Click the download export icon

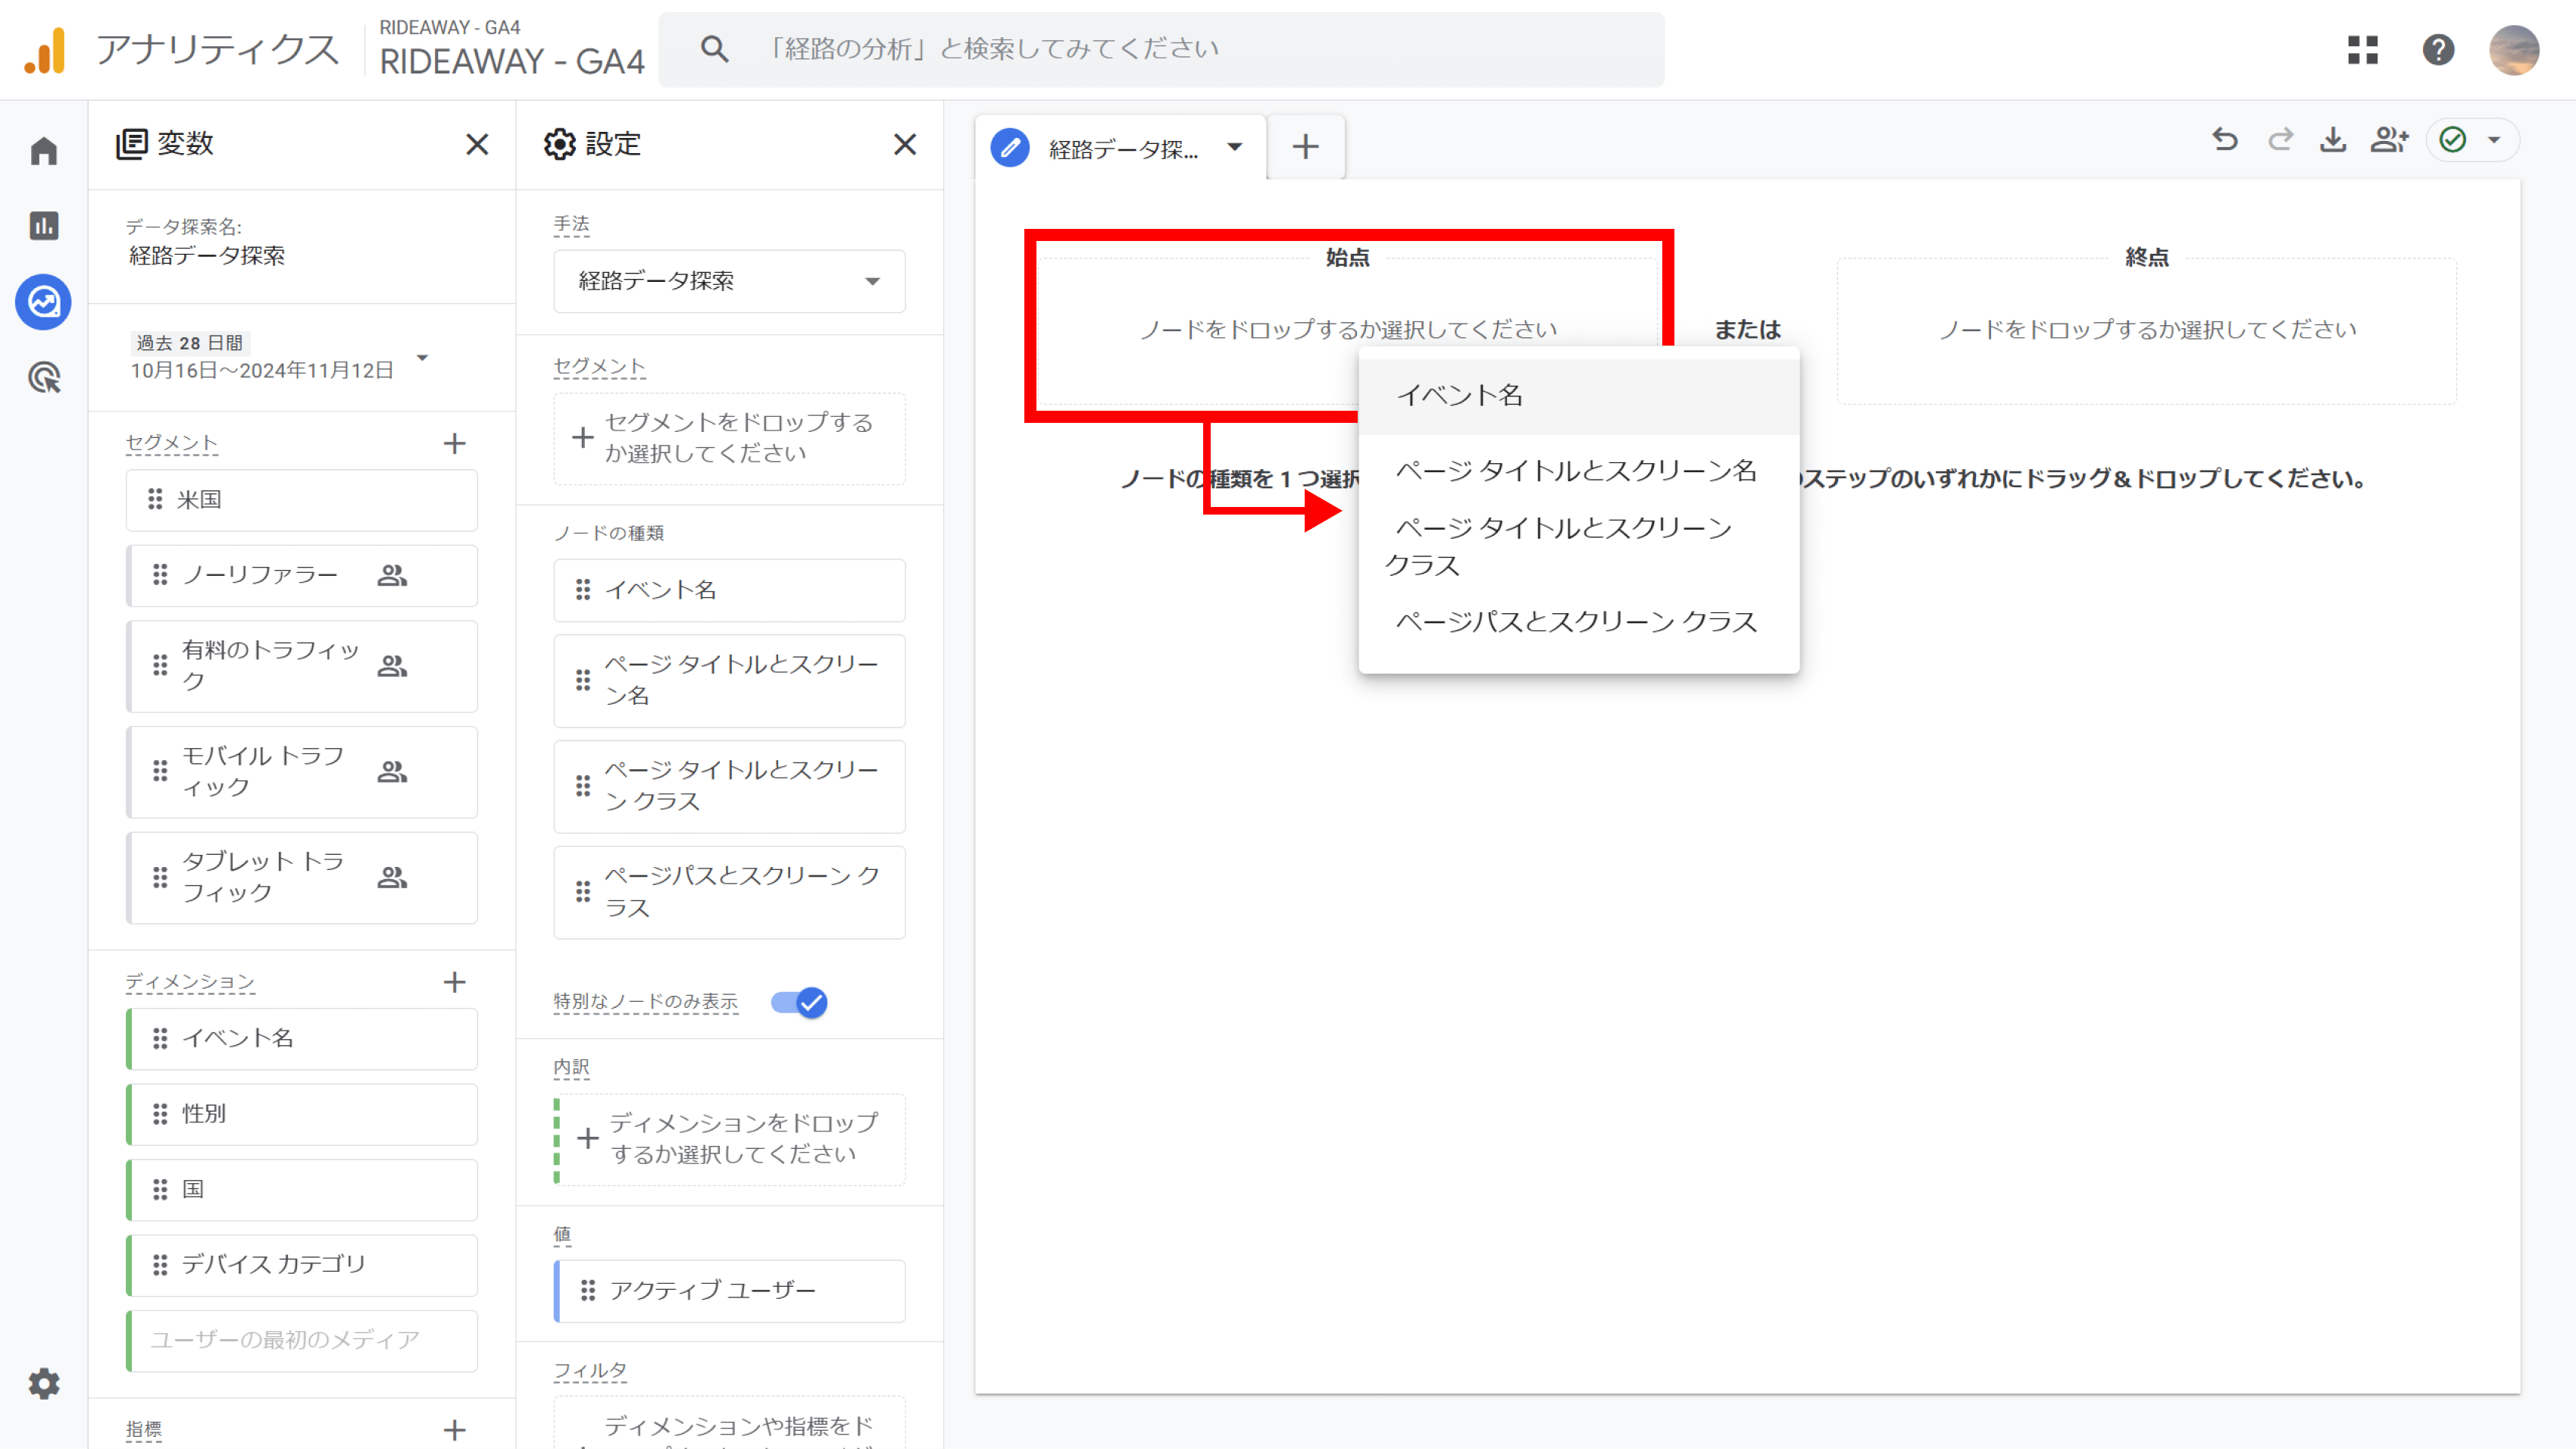(x=2333, y=140)
